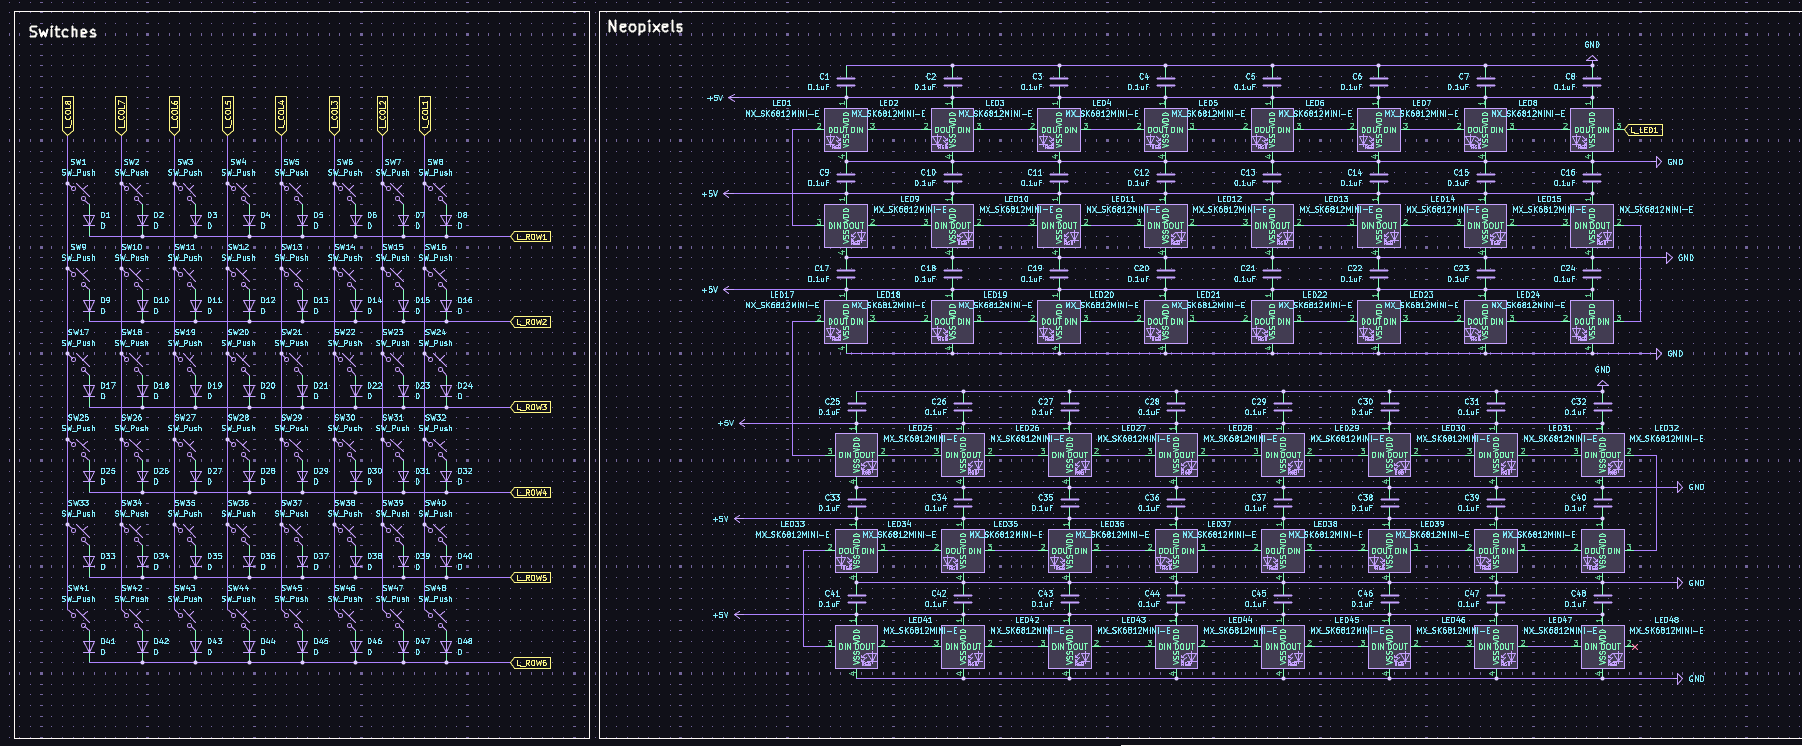
Task: Select capacitor C12 symbol
Action: (1166, 178)
